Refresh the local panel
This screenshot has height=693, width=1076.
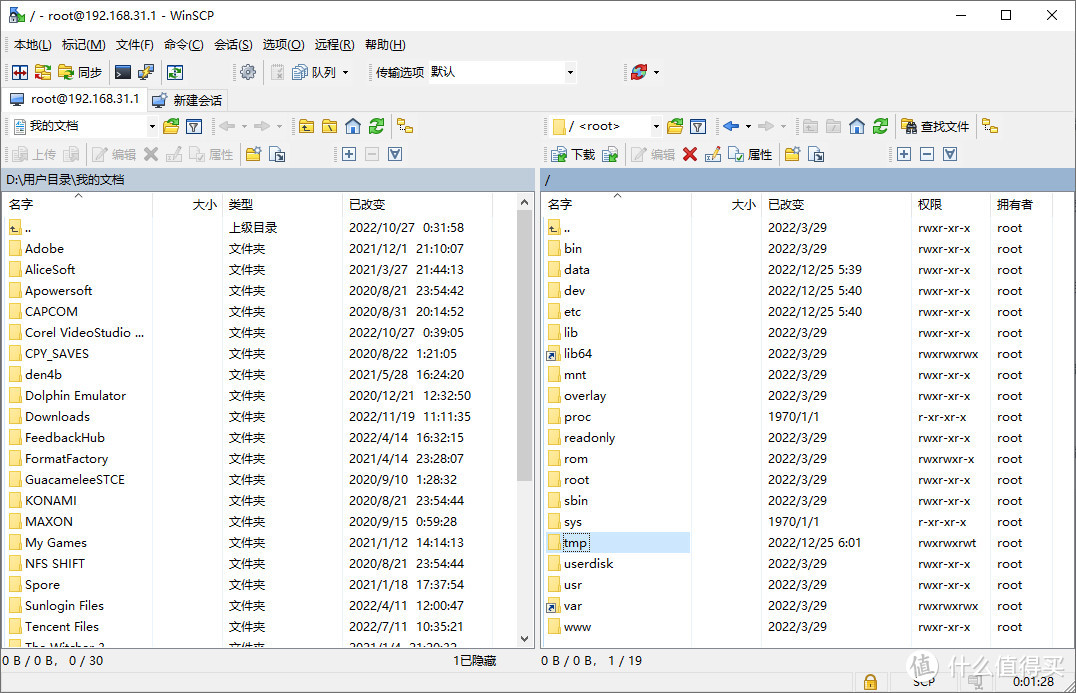point(376,126)
